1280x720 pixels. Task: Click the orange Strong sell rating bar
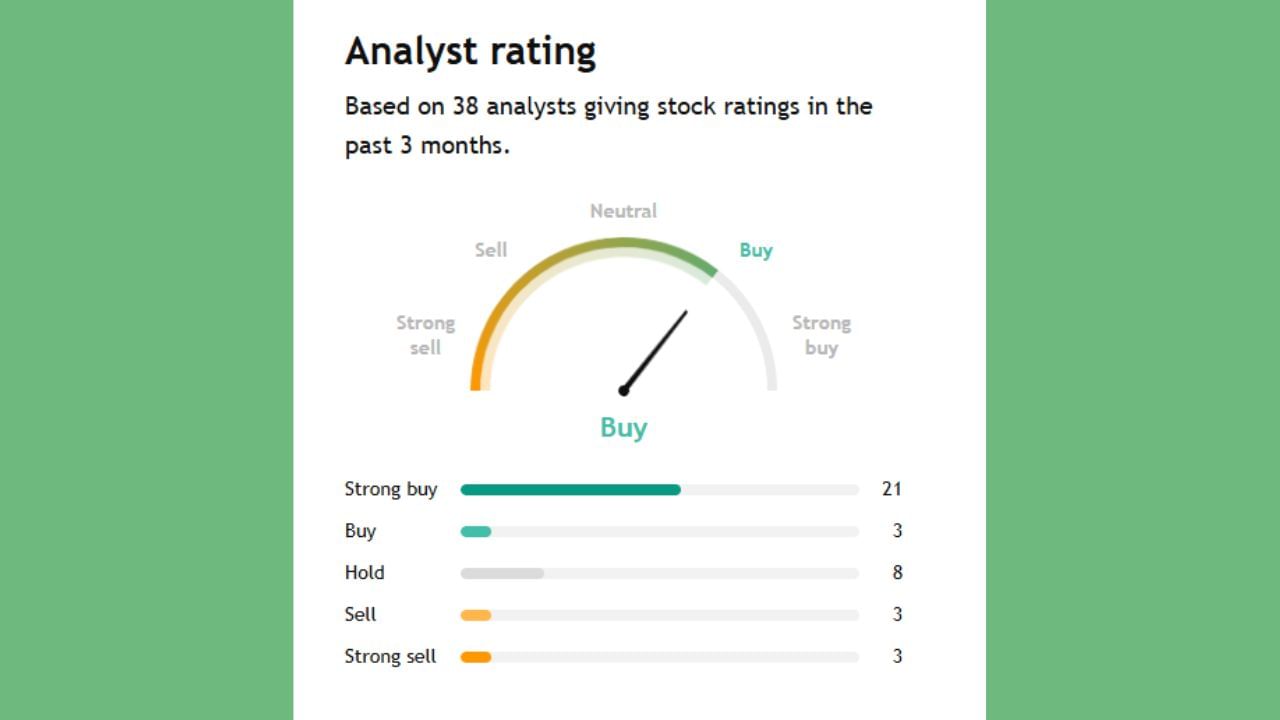pyautogui.click(x=476, y=657)
